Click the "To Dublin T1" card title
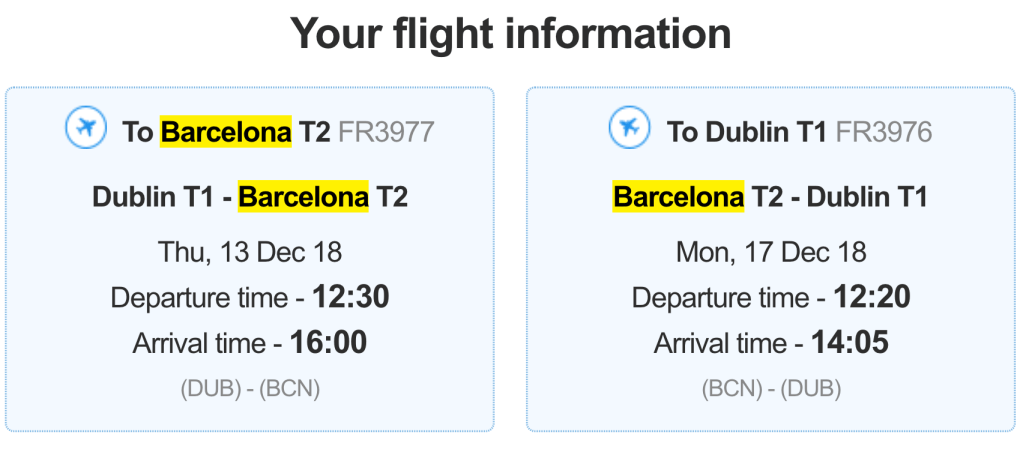This screenshot has width=1023, height=449. (x=746, y=132)
